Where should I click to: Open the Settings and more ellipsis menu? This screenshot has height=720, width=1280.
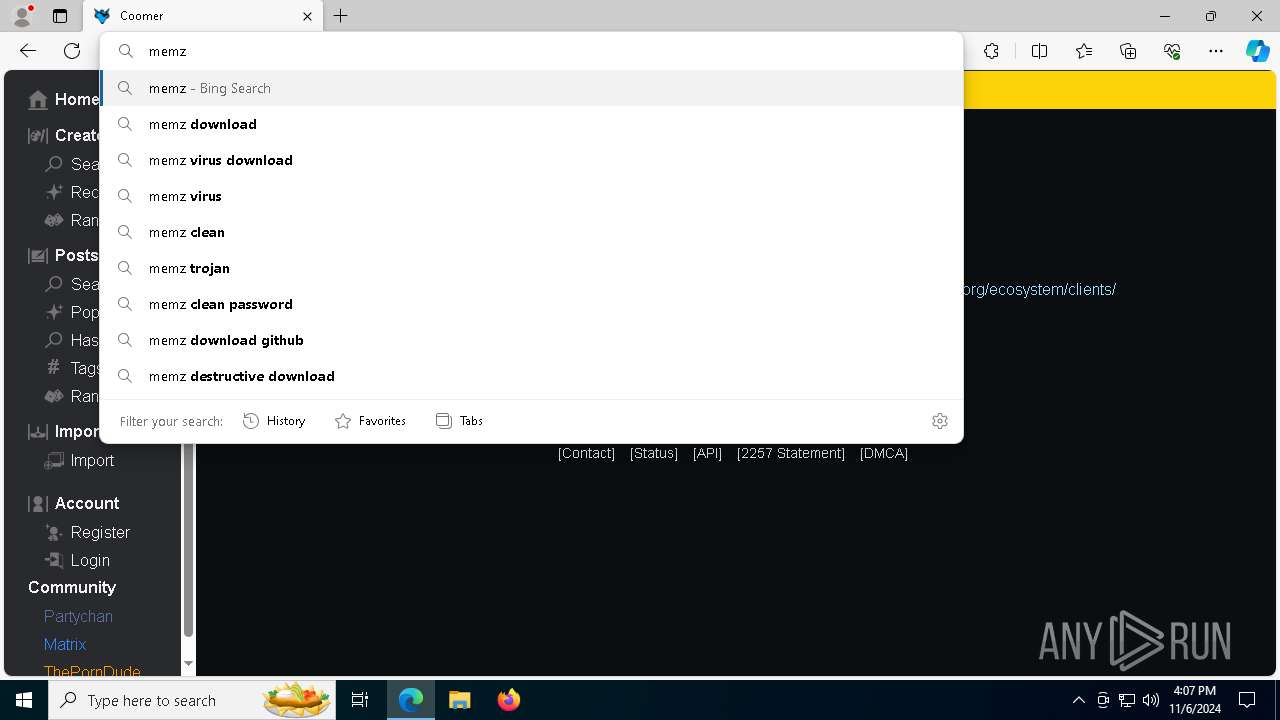pos(1216,51)
